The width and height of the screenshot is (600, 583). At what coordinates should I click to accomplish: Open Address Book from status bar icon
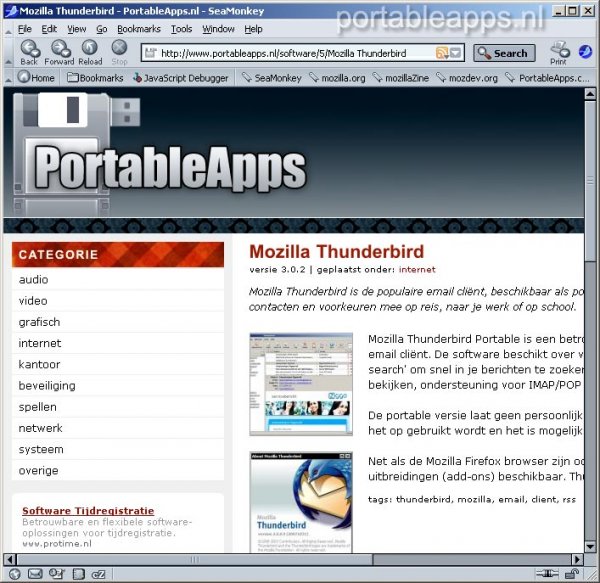click(x=78, y=574)
